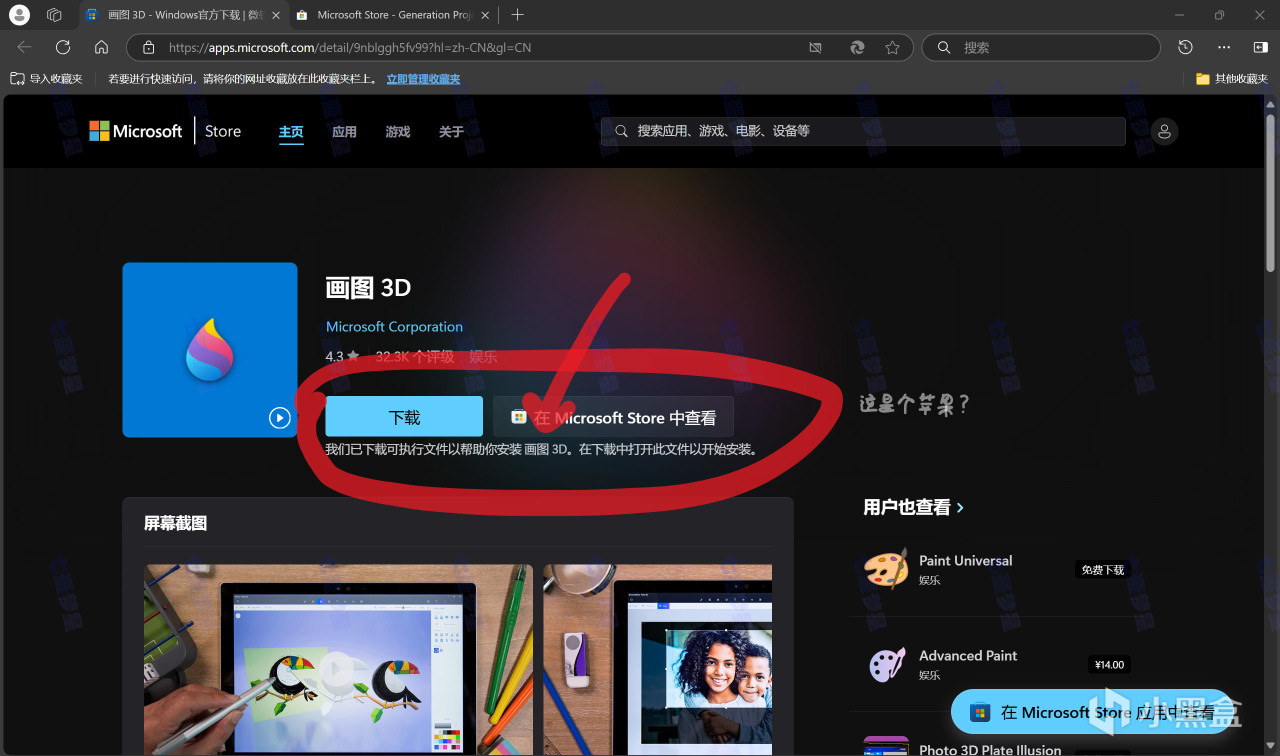Focus the browser address bar URL
This screenshot has height=756, width=1280.
(x=350, y=47)
